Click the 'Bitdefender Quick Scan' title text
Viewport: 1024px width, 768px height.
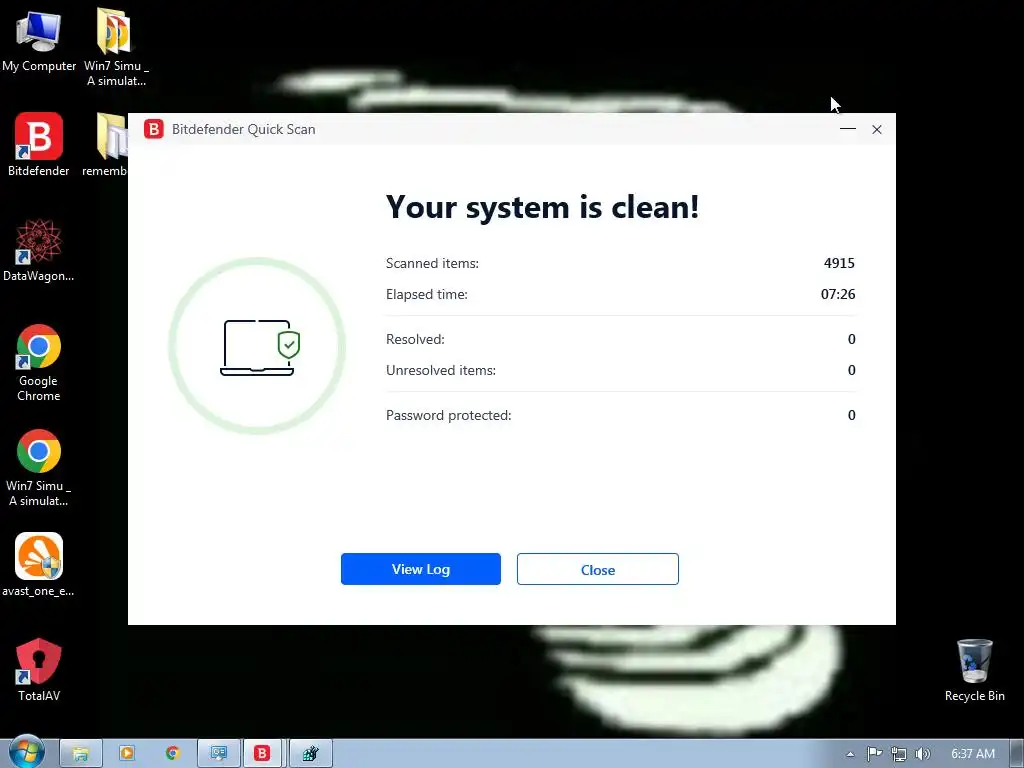tap(244, 129)
